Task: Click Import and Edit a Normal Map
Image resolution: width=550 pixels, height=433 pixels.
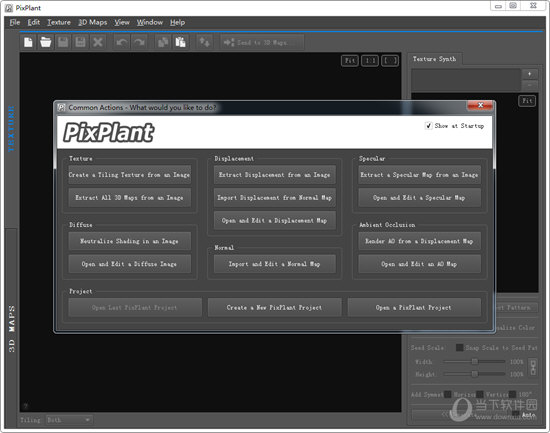Action: coord(275,264)
